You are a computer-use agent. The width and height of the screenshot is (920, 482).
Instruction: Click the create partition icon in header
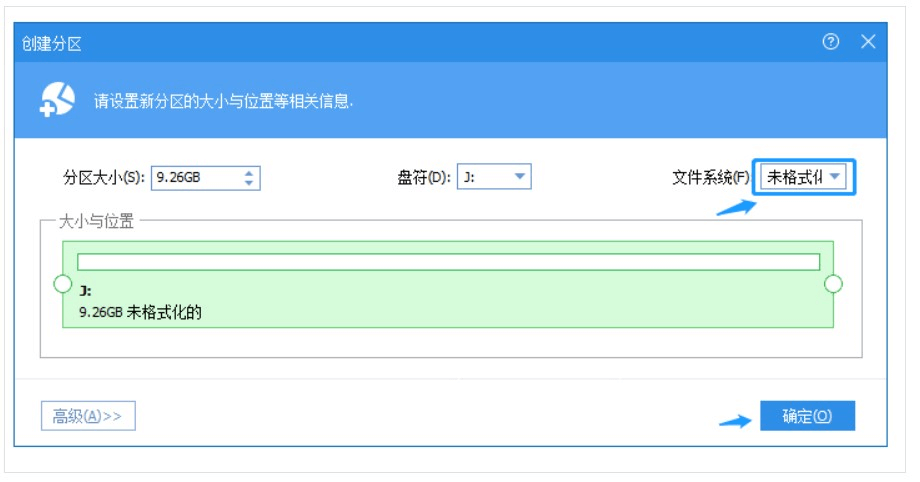coord(57,100)
